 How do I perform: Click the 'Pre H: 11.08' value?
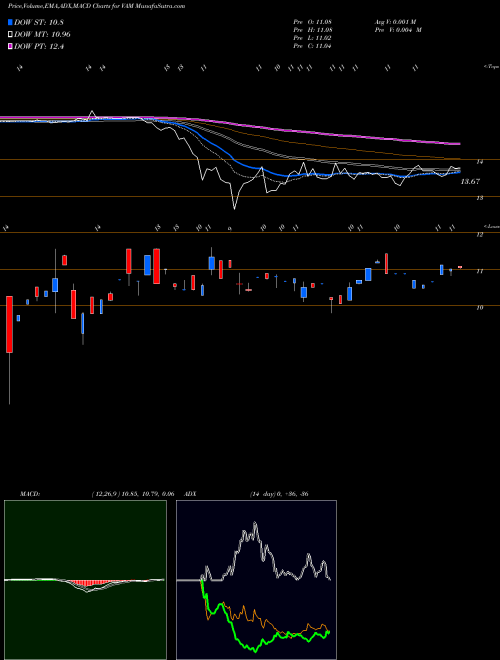point(313,30)
